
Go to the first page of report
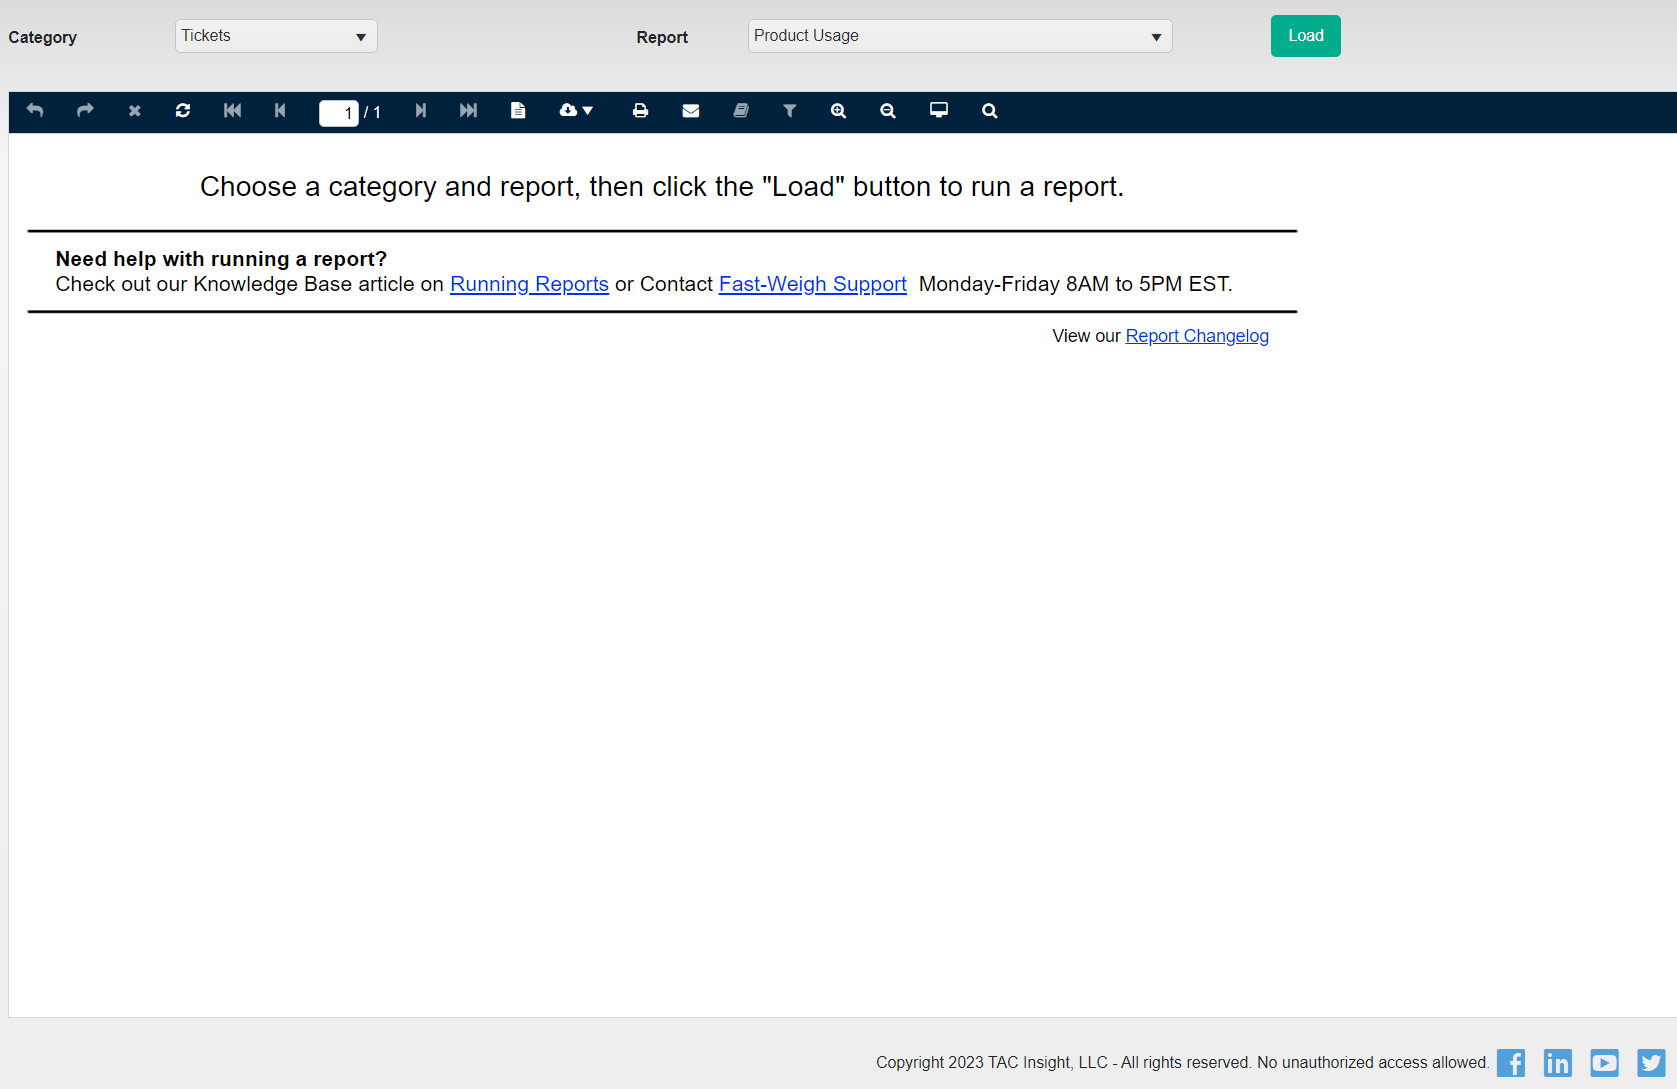click(x=232, y=111)
